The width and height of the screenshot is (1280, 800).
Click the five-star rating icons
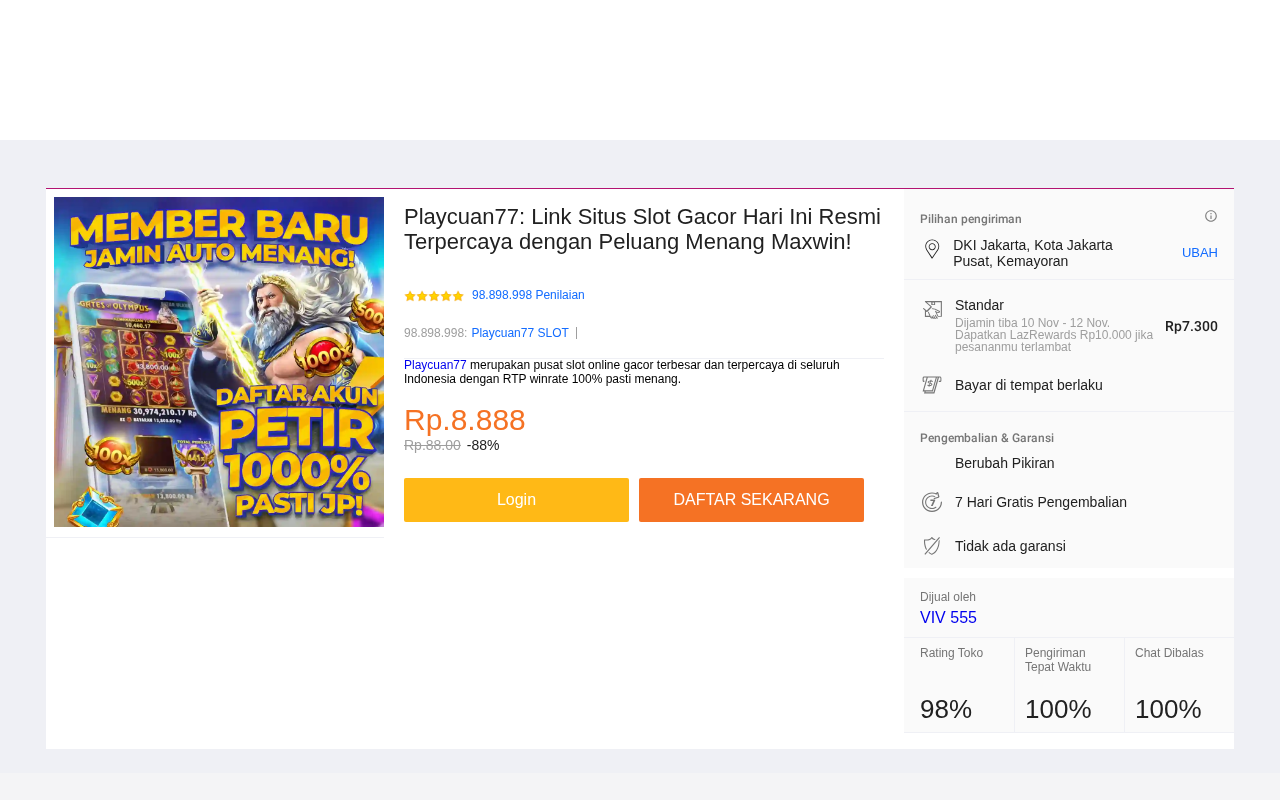(434, 296)
